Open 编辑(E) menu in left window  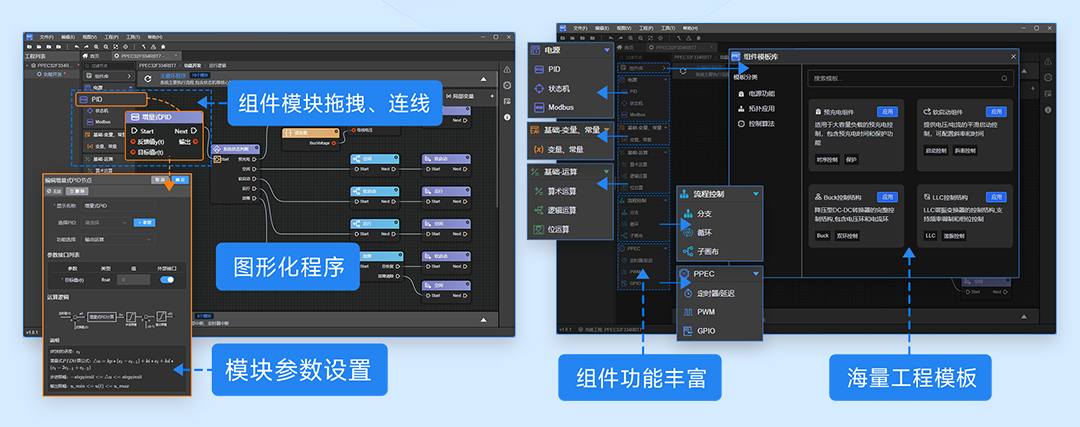point(68,37)
